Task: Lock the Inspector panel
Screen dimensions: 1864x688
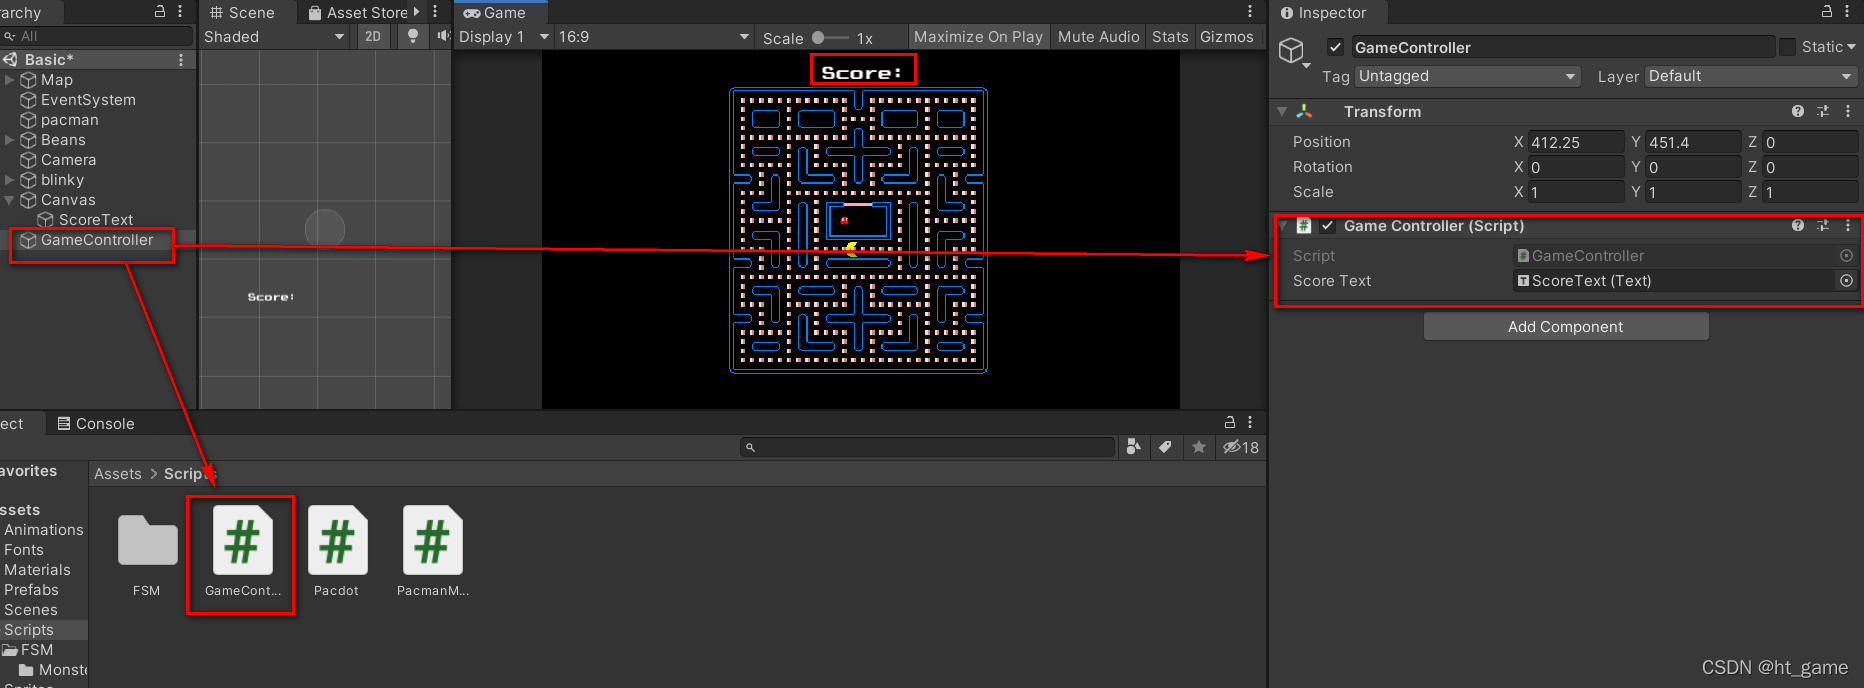Action: point(1827,11)
